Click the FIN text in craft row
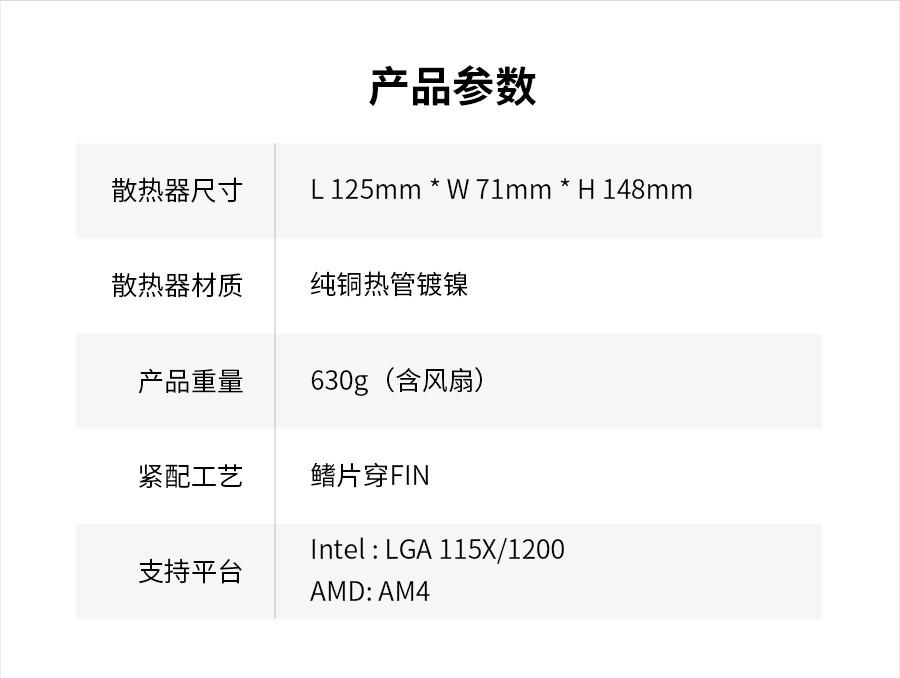This screenshot has height=678, width=900. [x=410, y=476]
